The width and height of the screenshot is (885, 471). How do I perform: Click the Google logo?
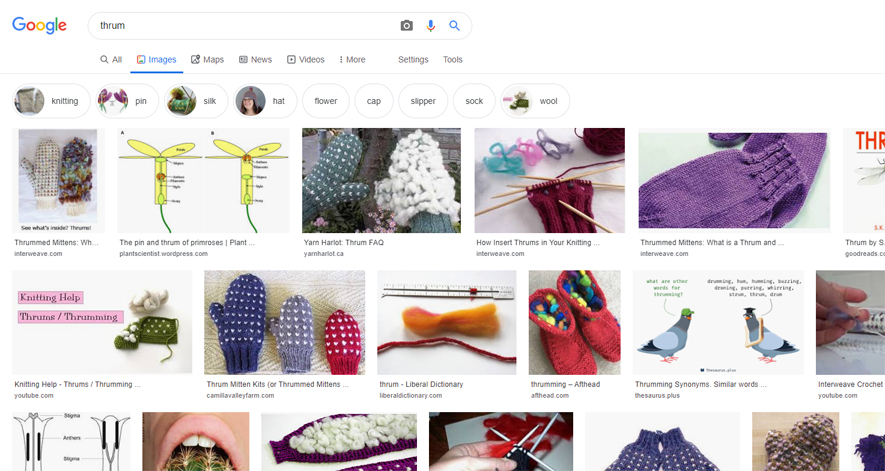coord(40,25)
